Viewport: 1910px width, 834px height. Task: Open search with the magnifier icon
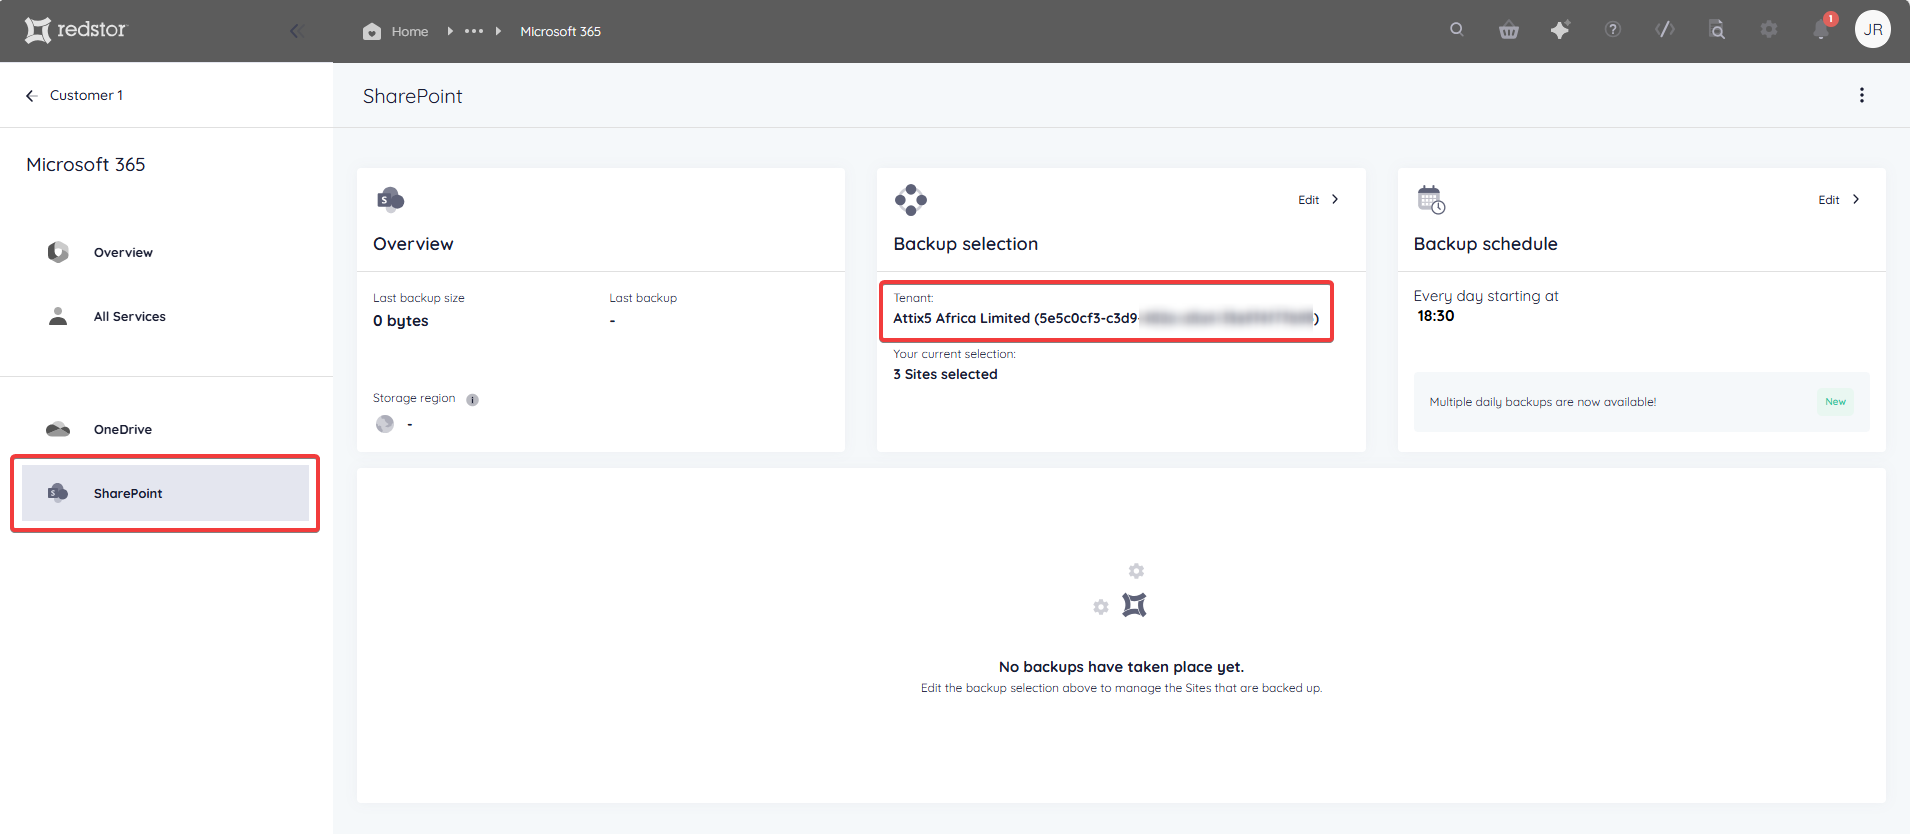point(1457,29)
